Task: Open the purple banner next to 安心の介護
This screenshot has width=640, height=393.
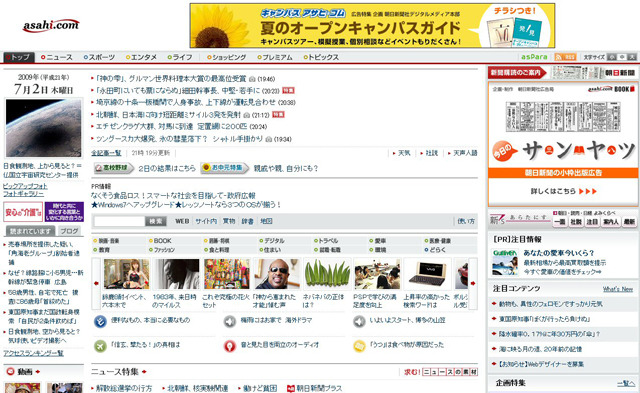Action: [64, 212]
